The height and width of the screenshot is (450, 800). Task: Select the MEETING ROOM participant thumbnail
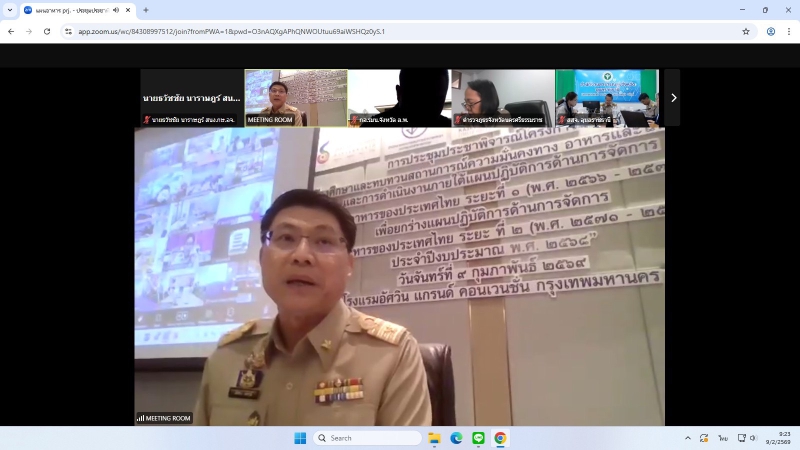tap(296, 97)
